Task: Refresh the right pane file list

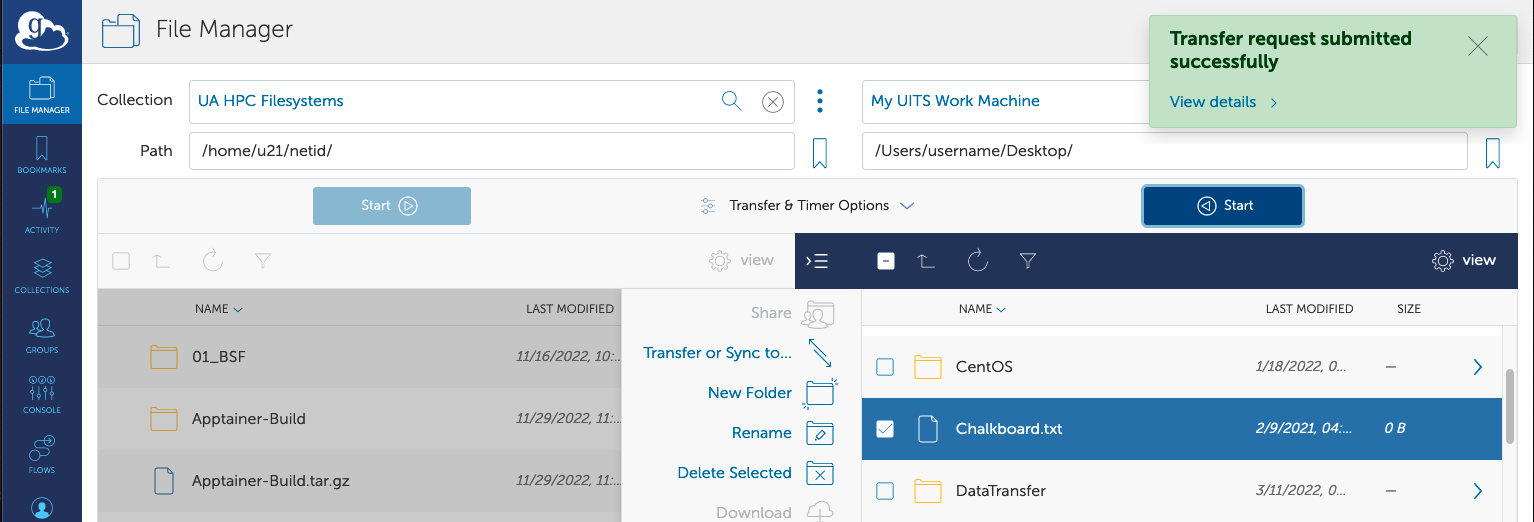Action: click(978, 261)
